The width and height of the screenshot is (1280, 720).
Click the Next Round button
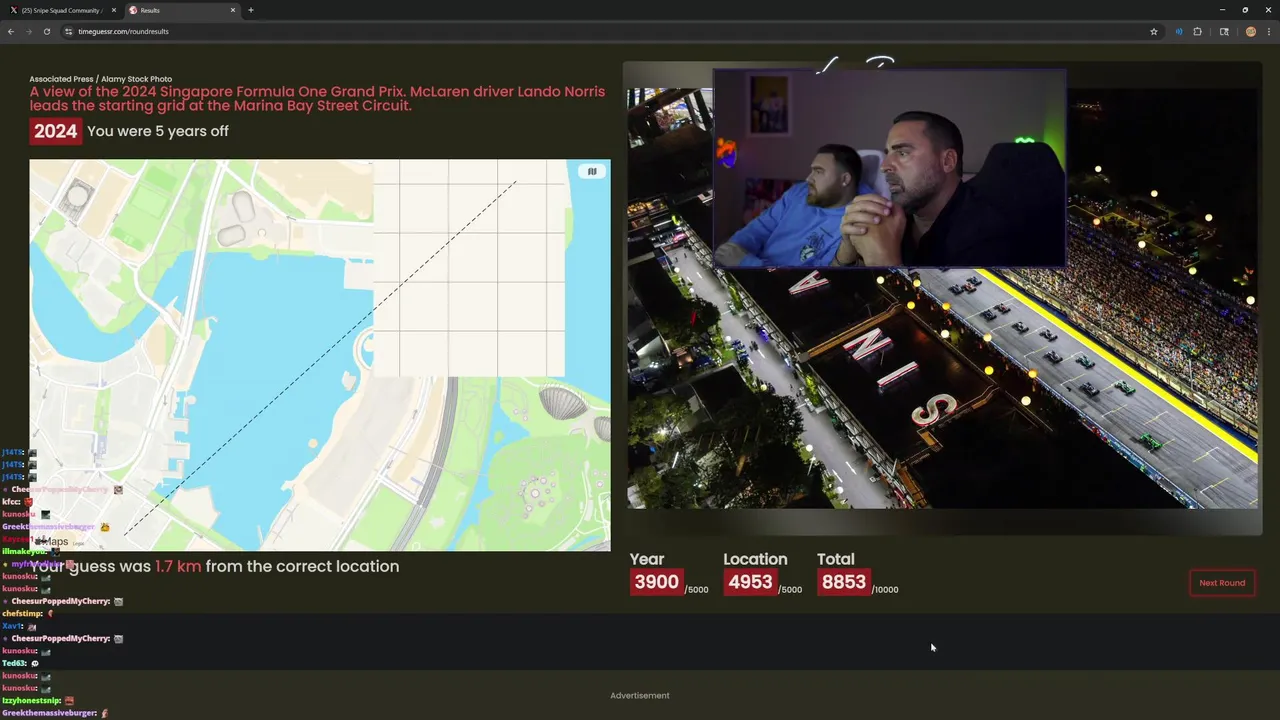tap(1222, 583)
